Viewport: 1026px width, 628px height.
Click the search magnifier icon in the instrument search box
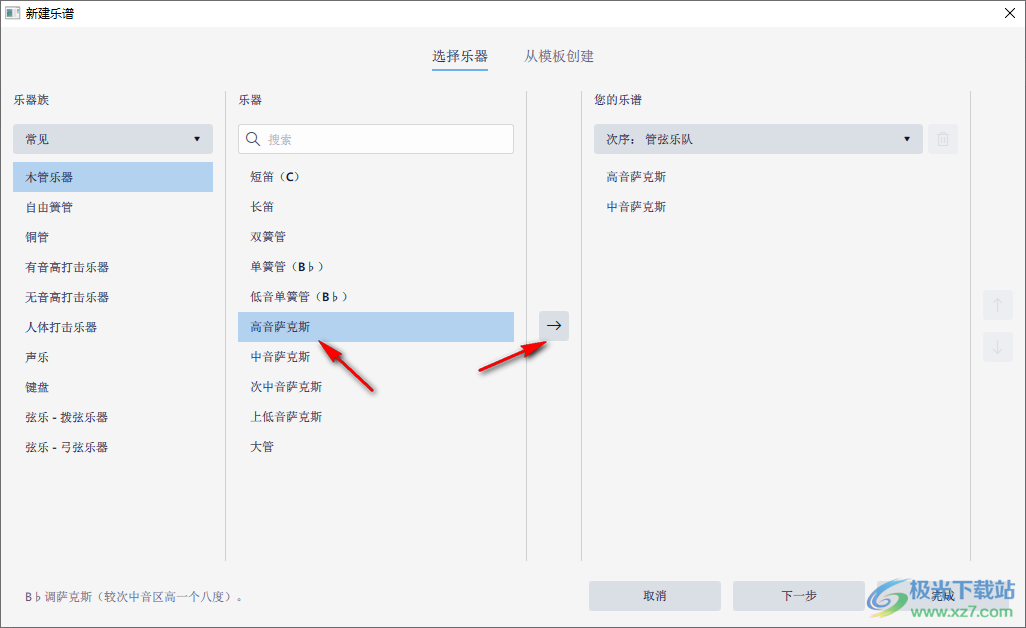point(251,139)
